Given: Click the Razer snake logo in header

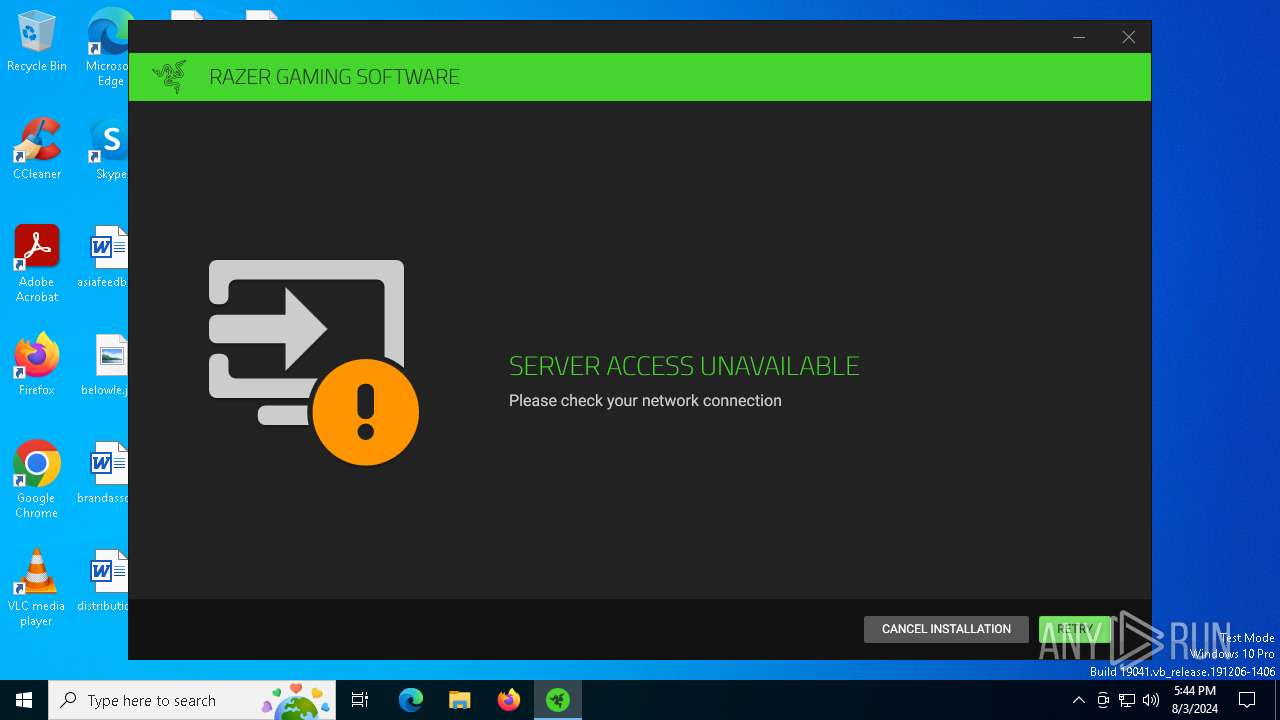Looking at the screenshot, I should click(169, 77).
